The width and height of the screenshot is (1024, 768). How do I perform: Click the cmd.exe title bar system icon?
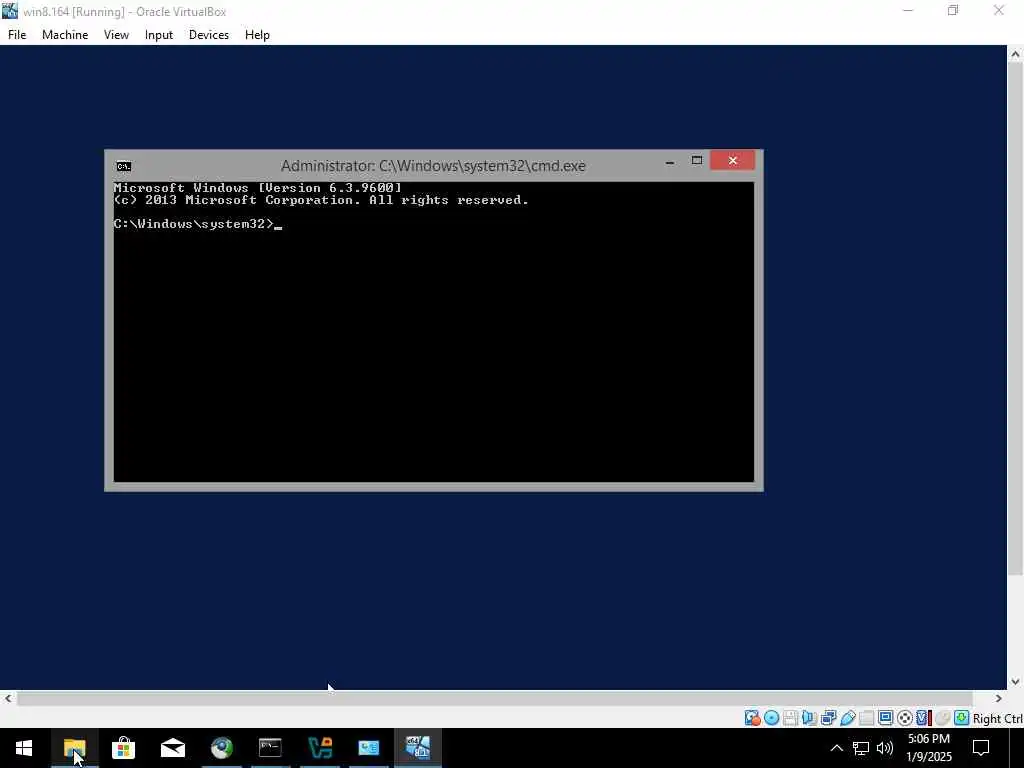pyautogui.click(x=123, y=167)
